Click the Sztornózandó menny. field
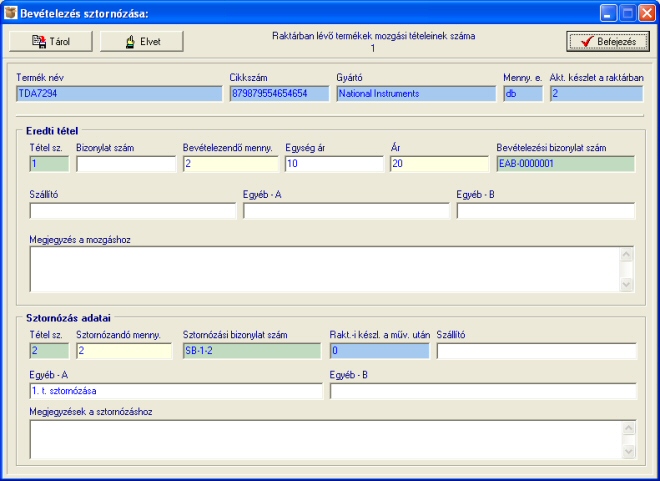Image resolution: width=660 pixels, height=481 pixels. pos(124,351)
